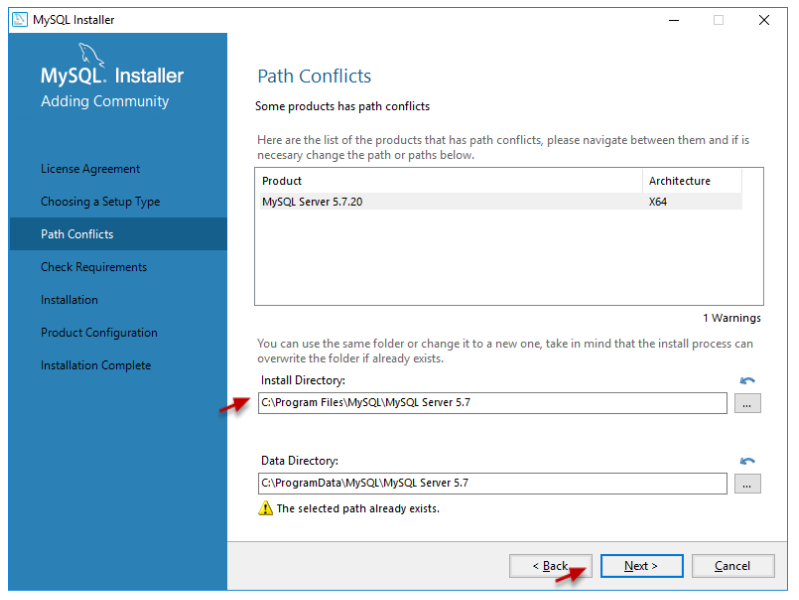Minimize the MySQL Installer window
Image resolution: width=799 pixels, height=600 pixels.
(x=674, y=20)
